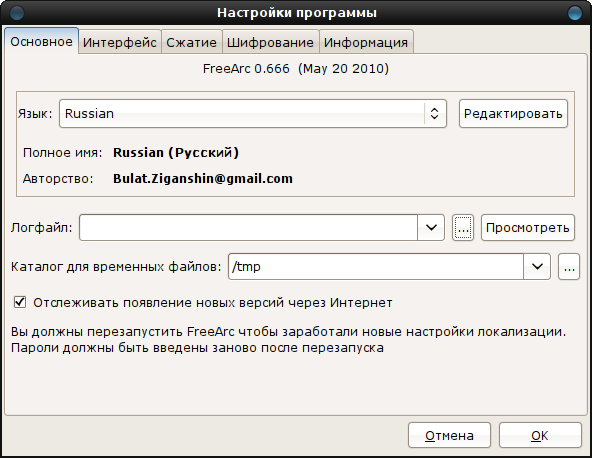This screenshot has width=592, height=458.
Task: Click the Редактировать button
Action: point(513,114)
